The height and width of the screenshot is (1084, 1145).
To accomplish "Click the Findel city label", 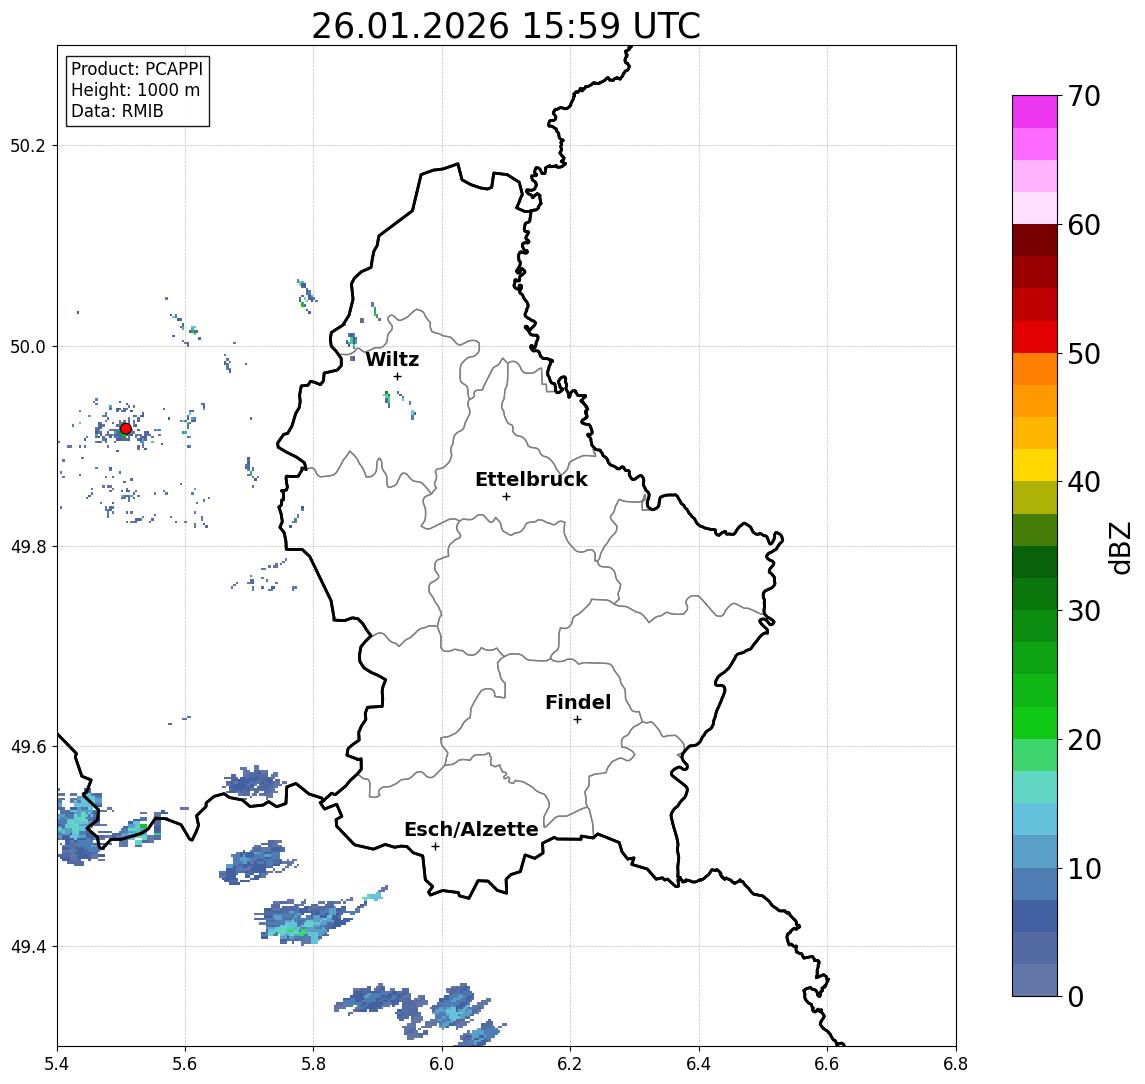I will tap(578, 702).
